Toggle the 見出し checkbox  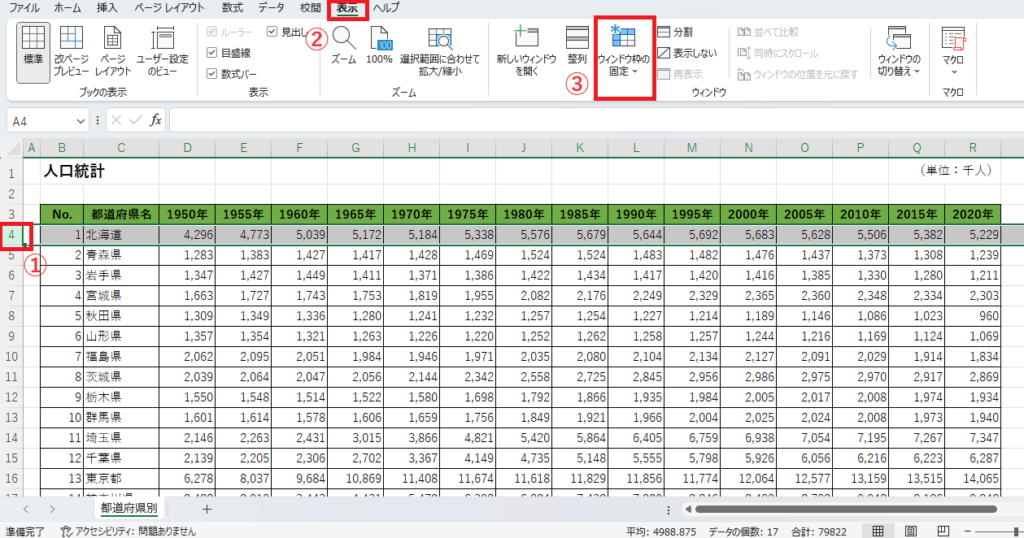pos(272,31)
